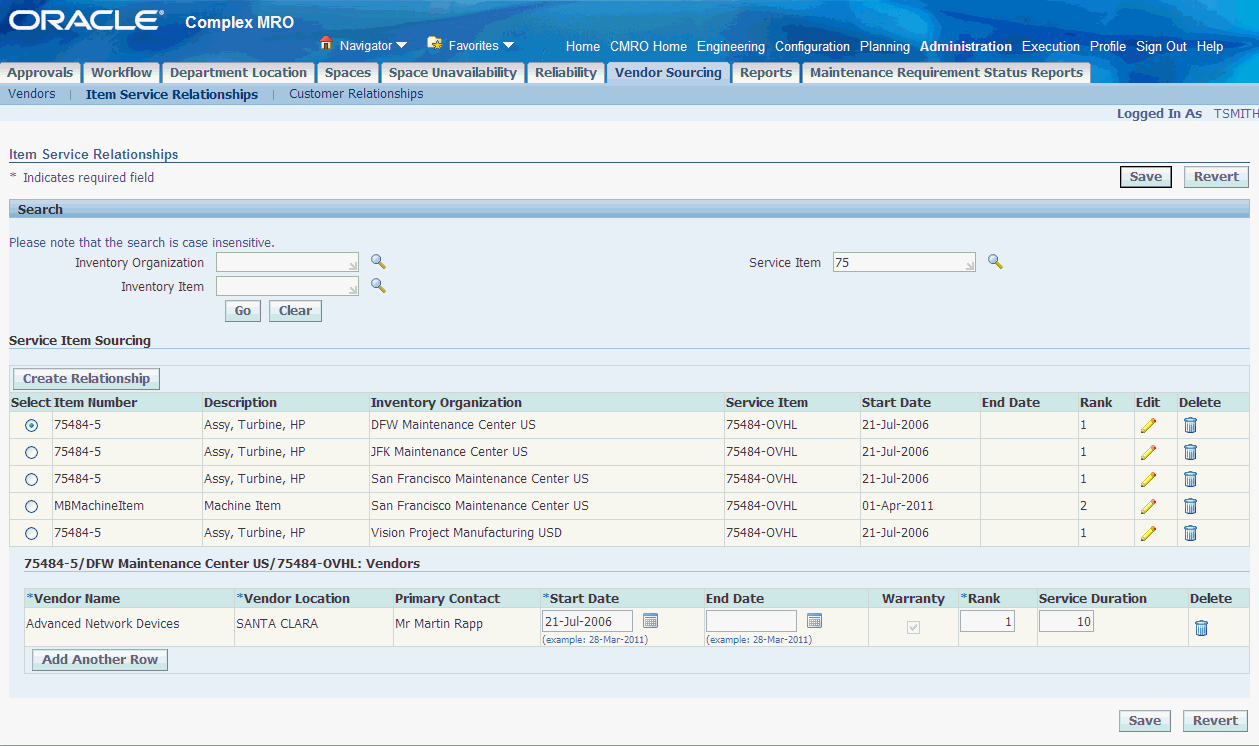Click the bottom Revert button
This screenshot has height=746, width=1259.
coord(1216,721)
